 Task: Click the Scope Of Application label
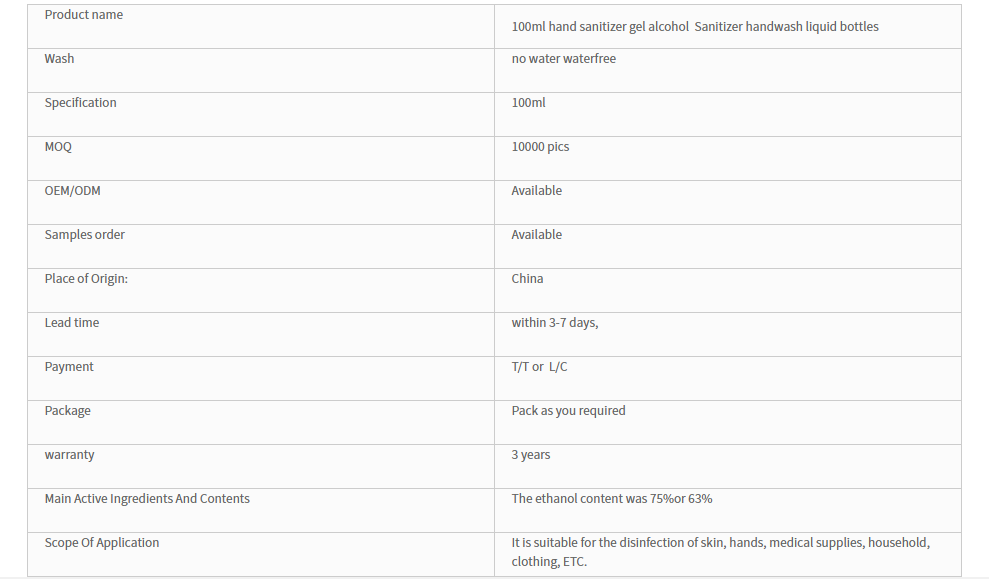pyautogui.click(x=102, y=543)
